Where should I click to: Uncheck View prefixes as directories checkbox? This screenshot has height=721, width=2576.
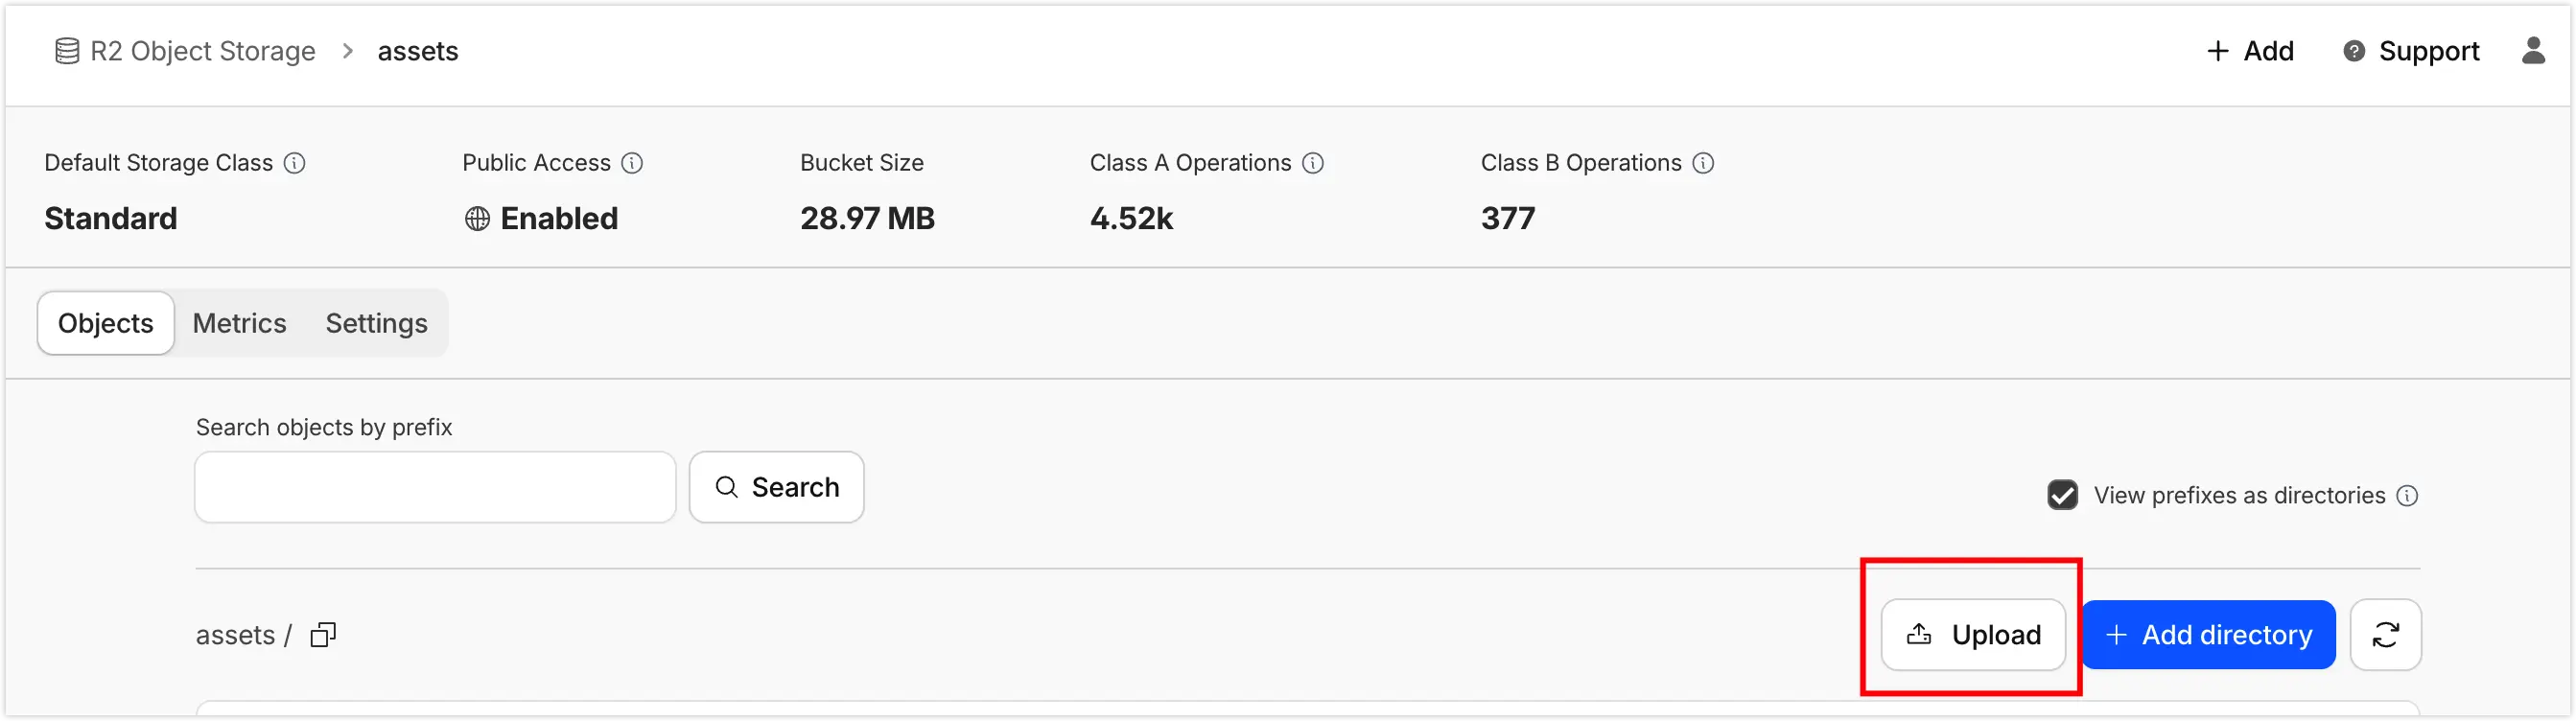pos(2062,495)
